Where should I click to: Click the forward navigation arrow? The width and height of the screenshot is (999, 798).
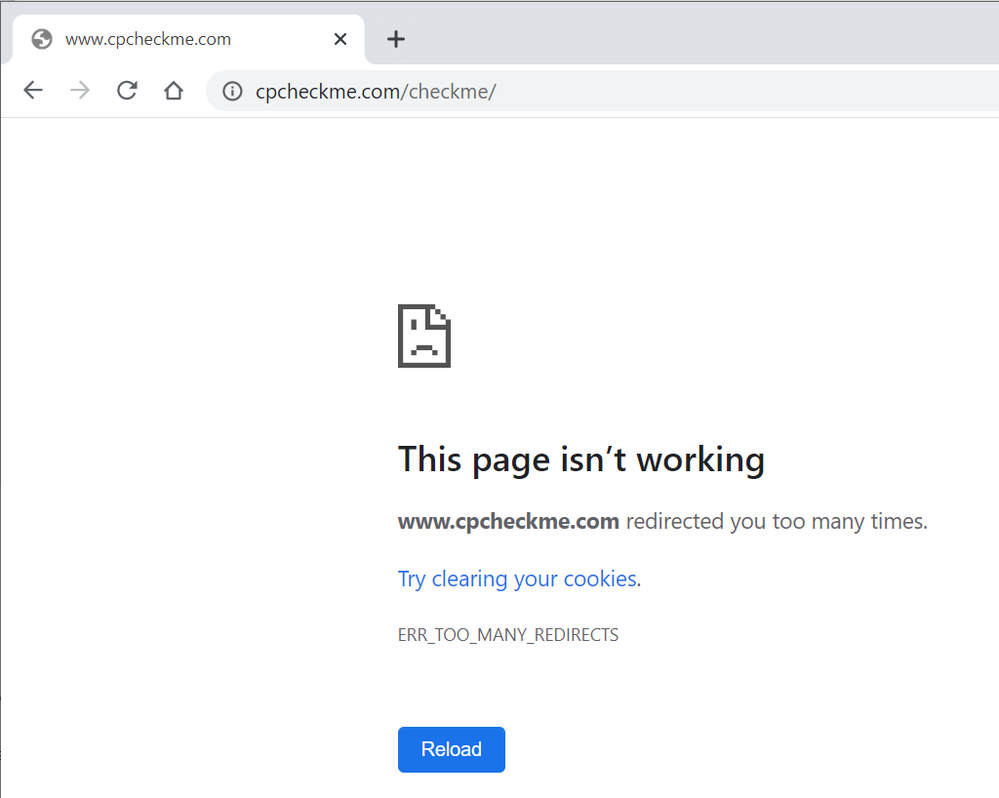click(x=80, y=90)
